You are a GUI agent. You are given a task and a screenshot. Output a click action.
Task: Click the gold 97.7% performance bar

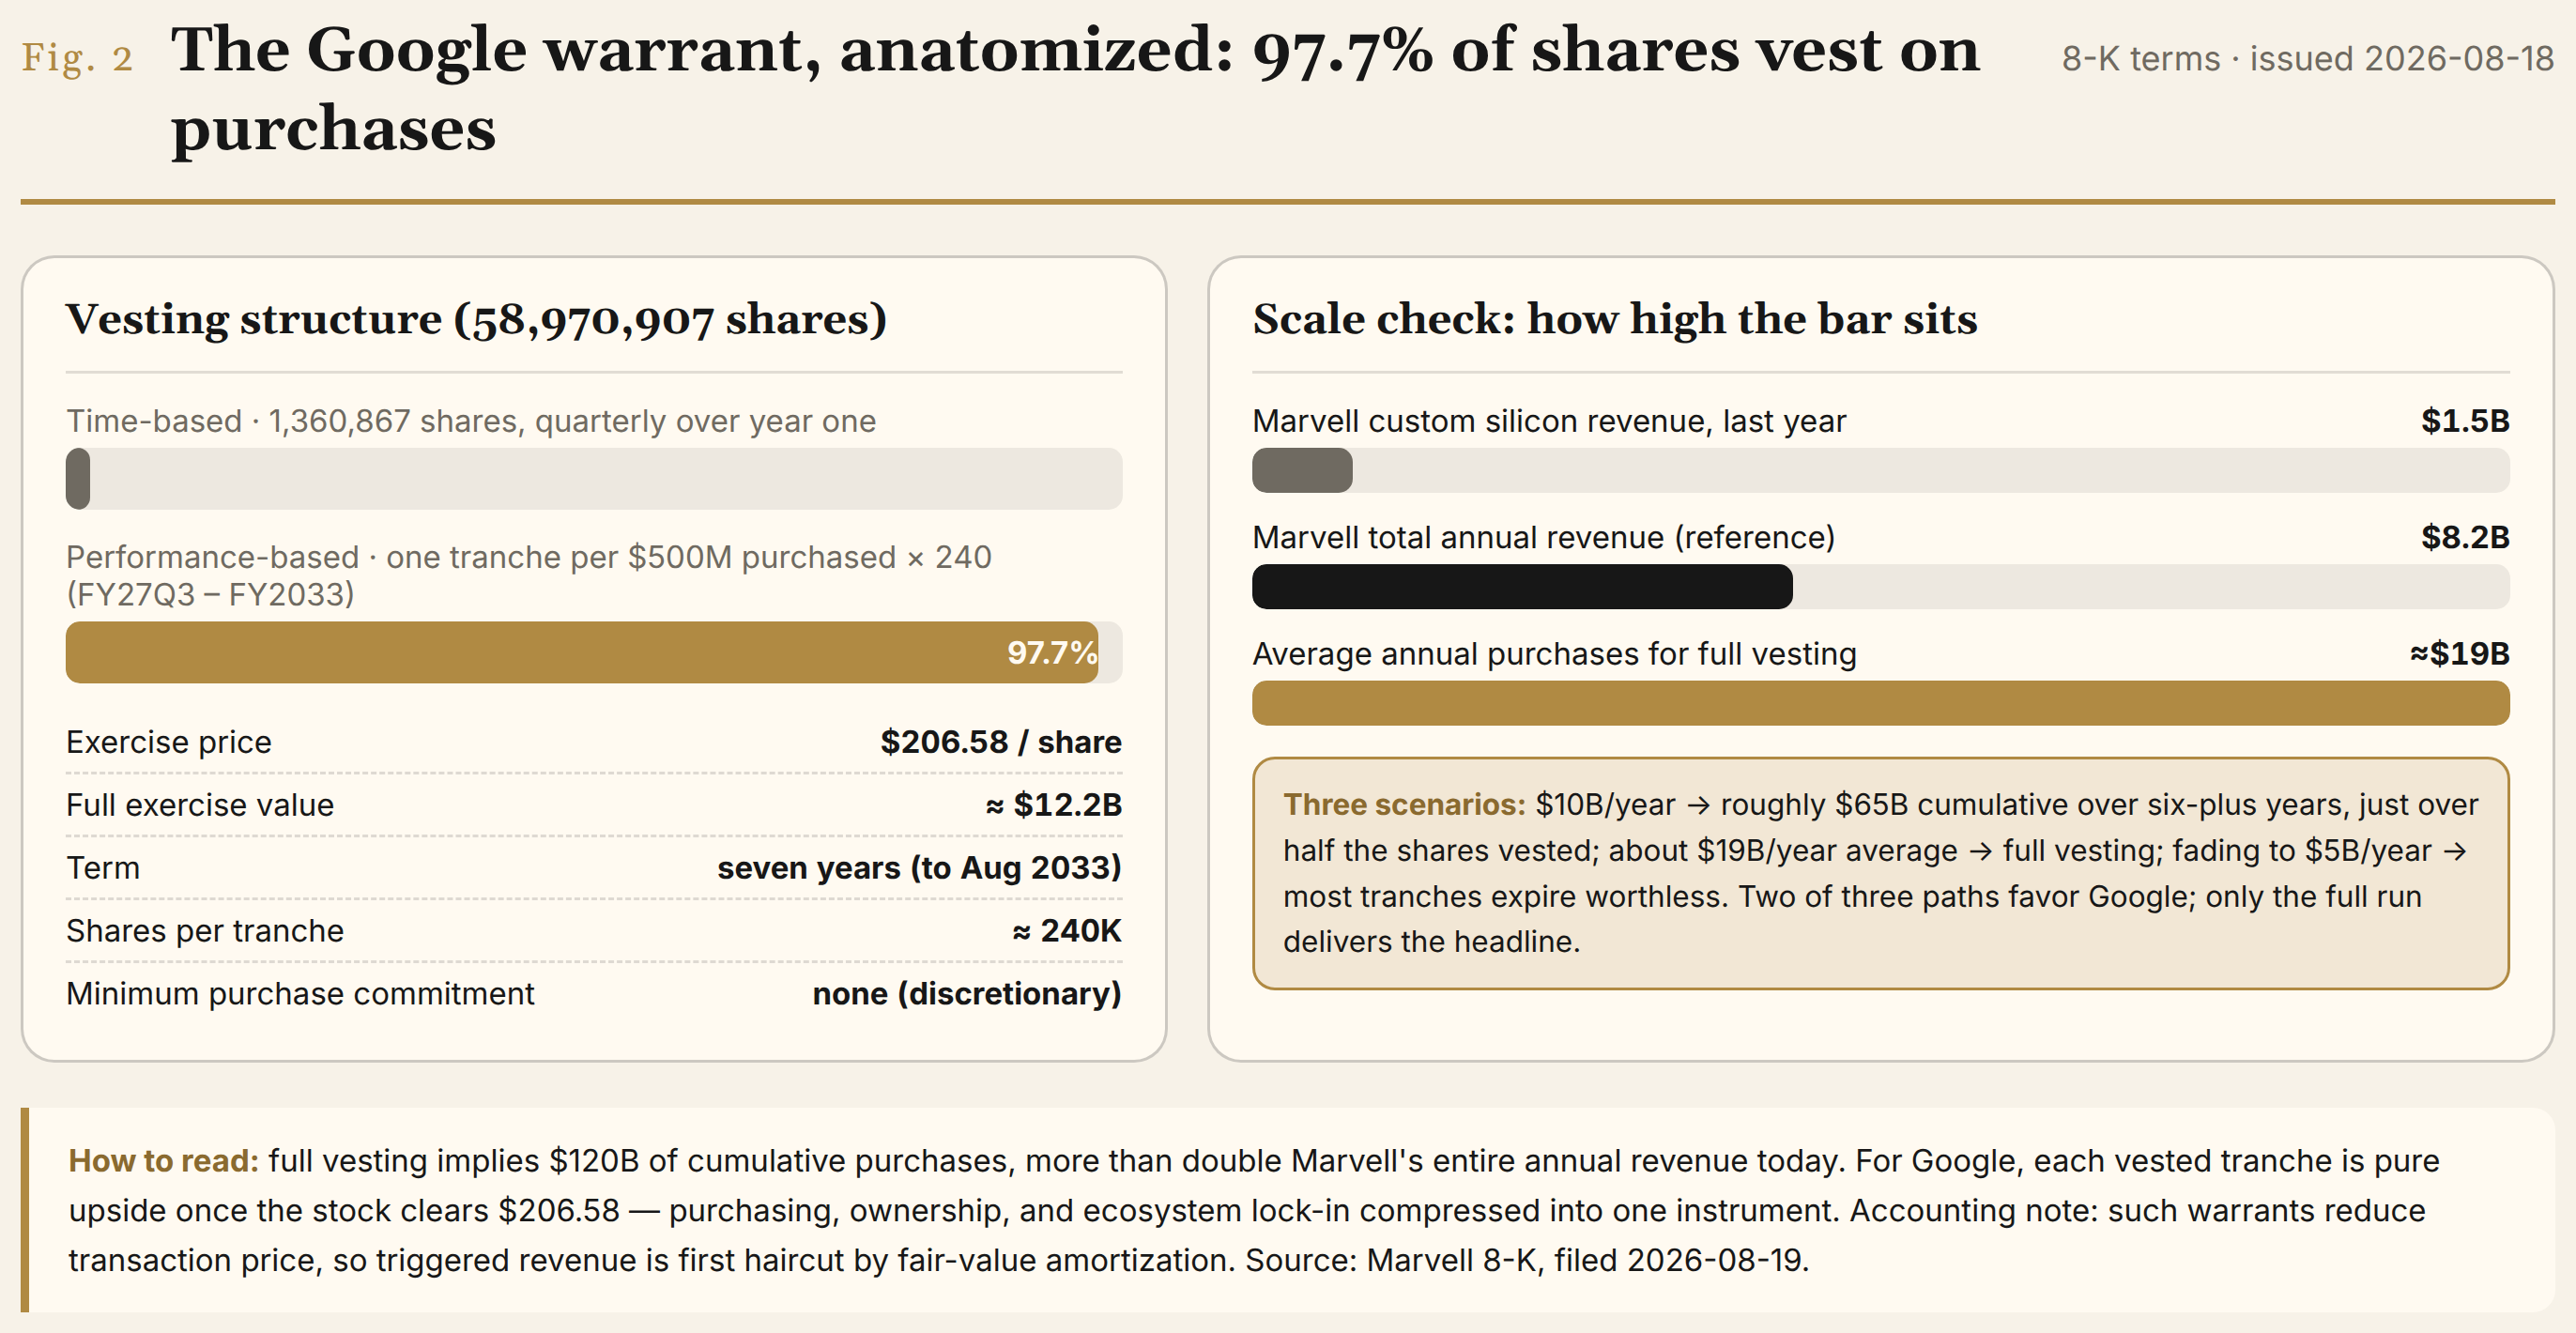coord(582,653)
